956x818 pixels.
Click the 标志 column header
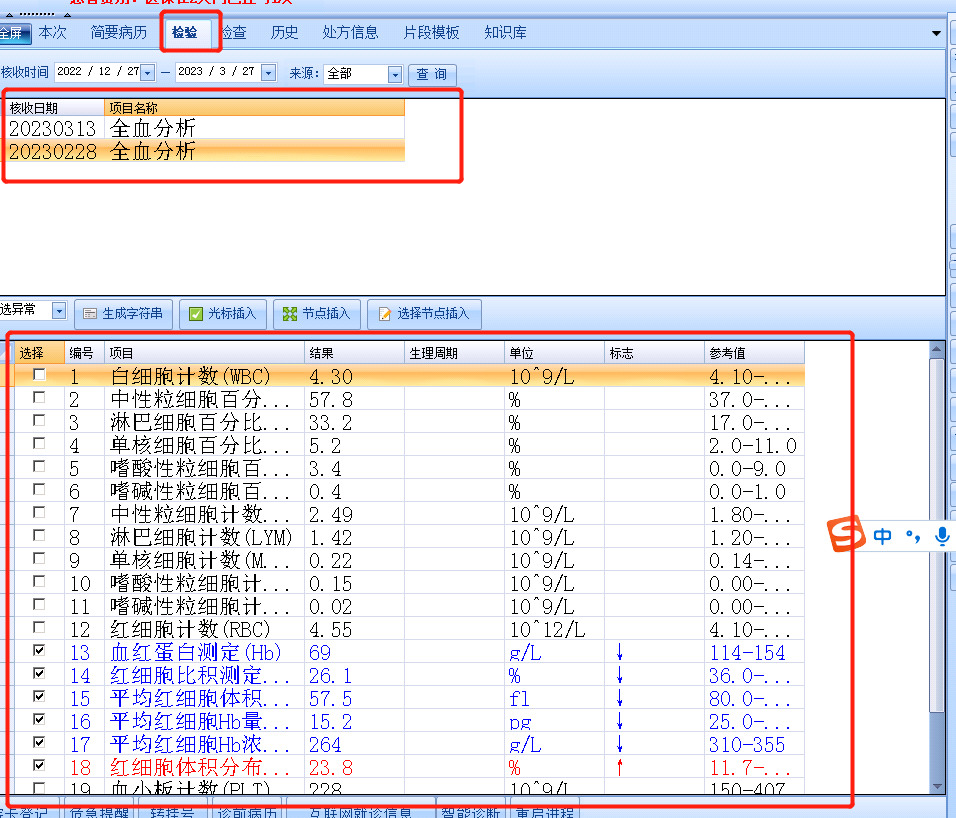(x=654, y=353)
